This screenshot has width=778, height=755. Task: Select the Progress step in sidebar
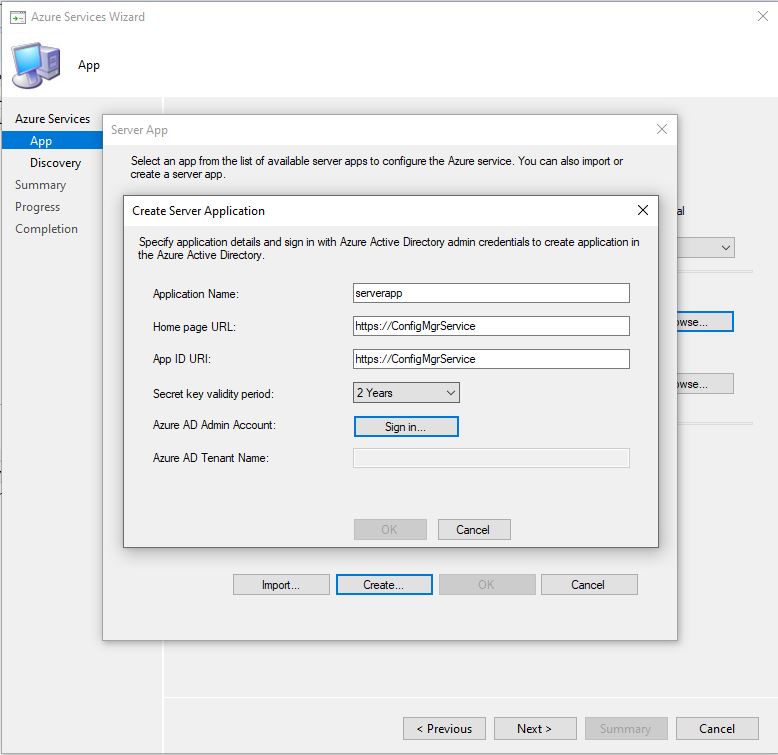tap(38, 207)
